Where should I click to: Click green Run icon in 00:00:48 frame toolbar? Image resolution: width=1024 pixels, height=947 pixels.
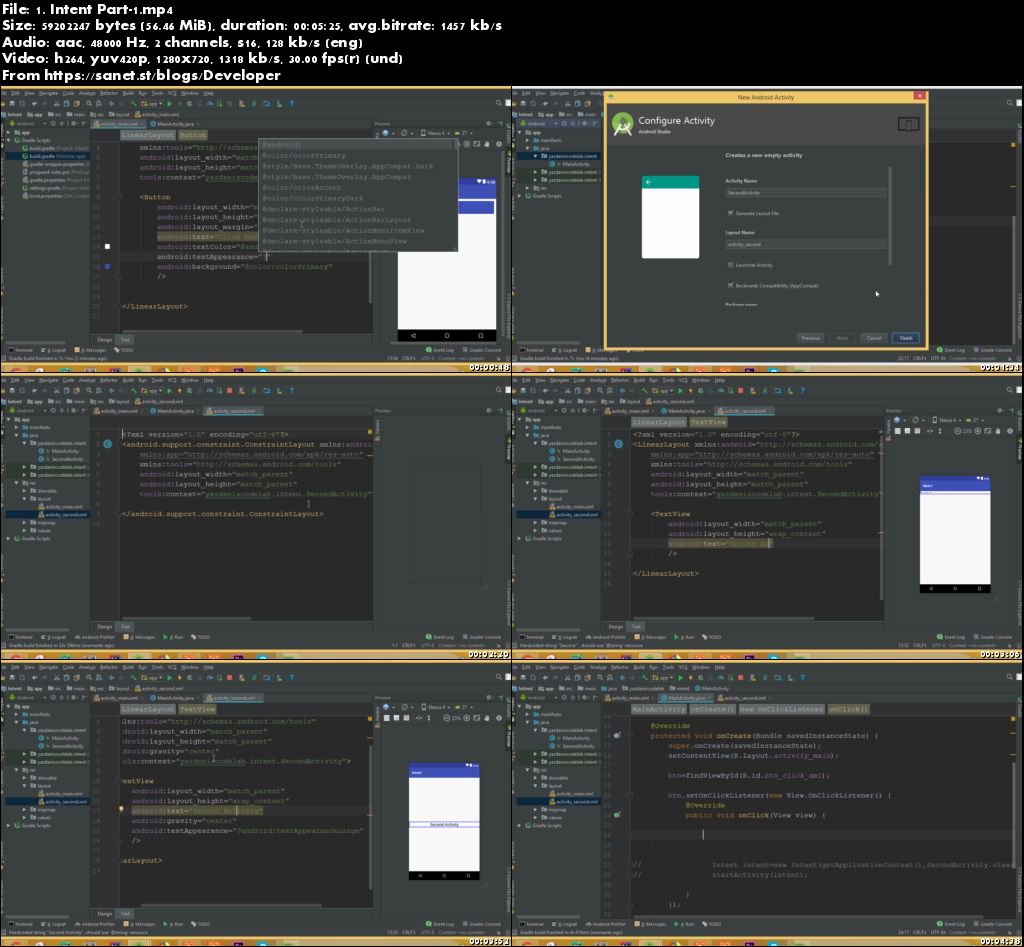(x=170, y=104)
